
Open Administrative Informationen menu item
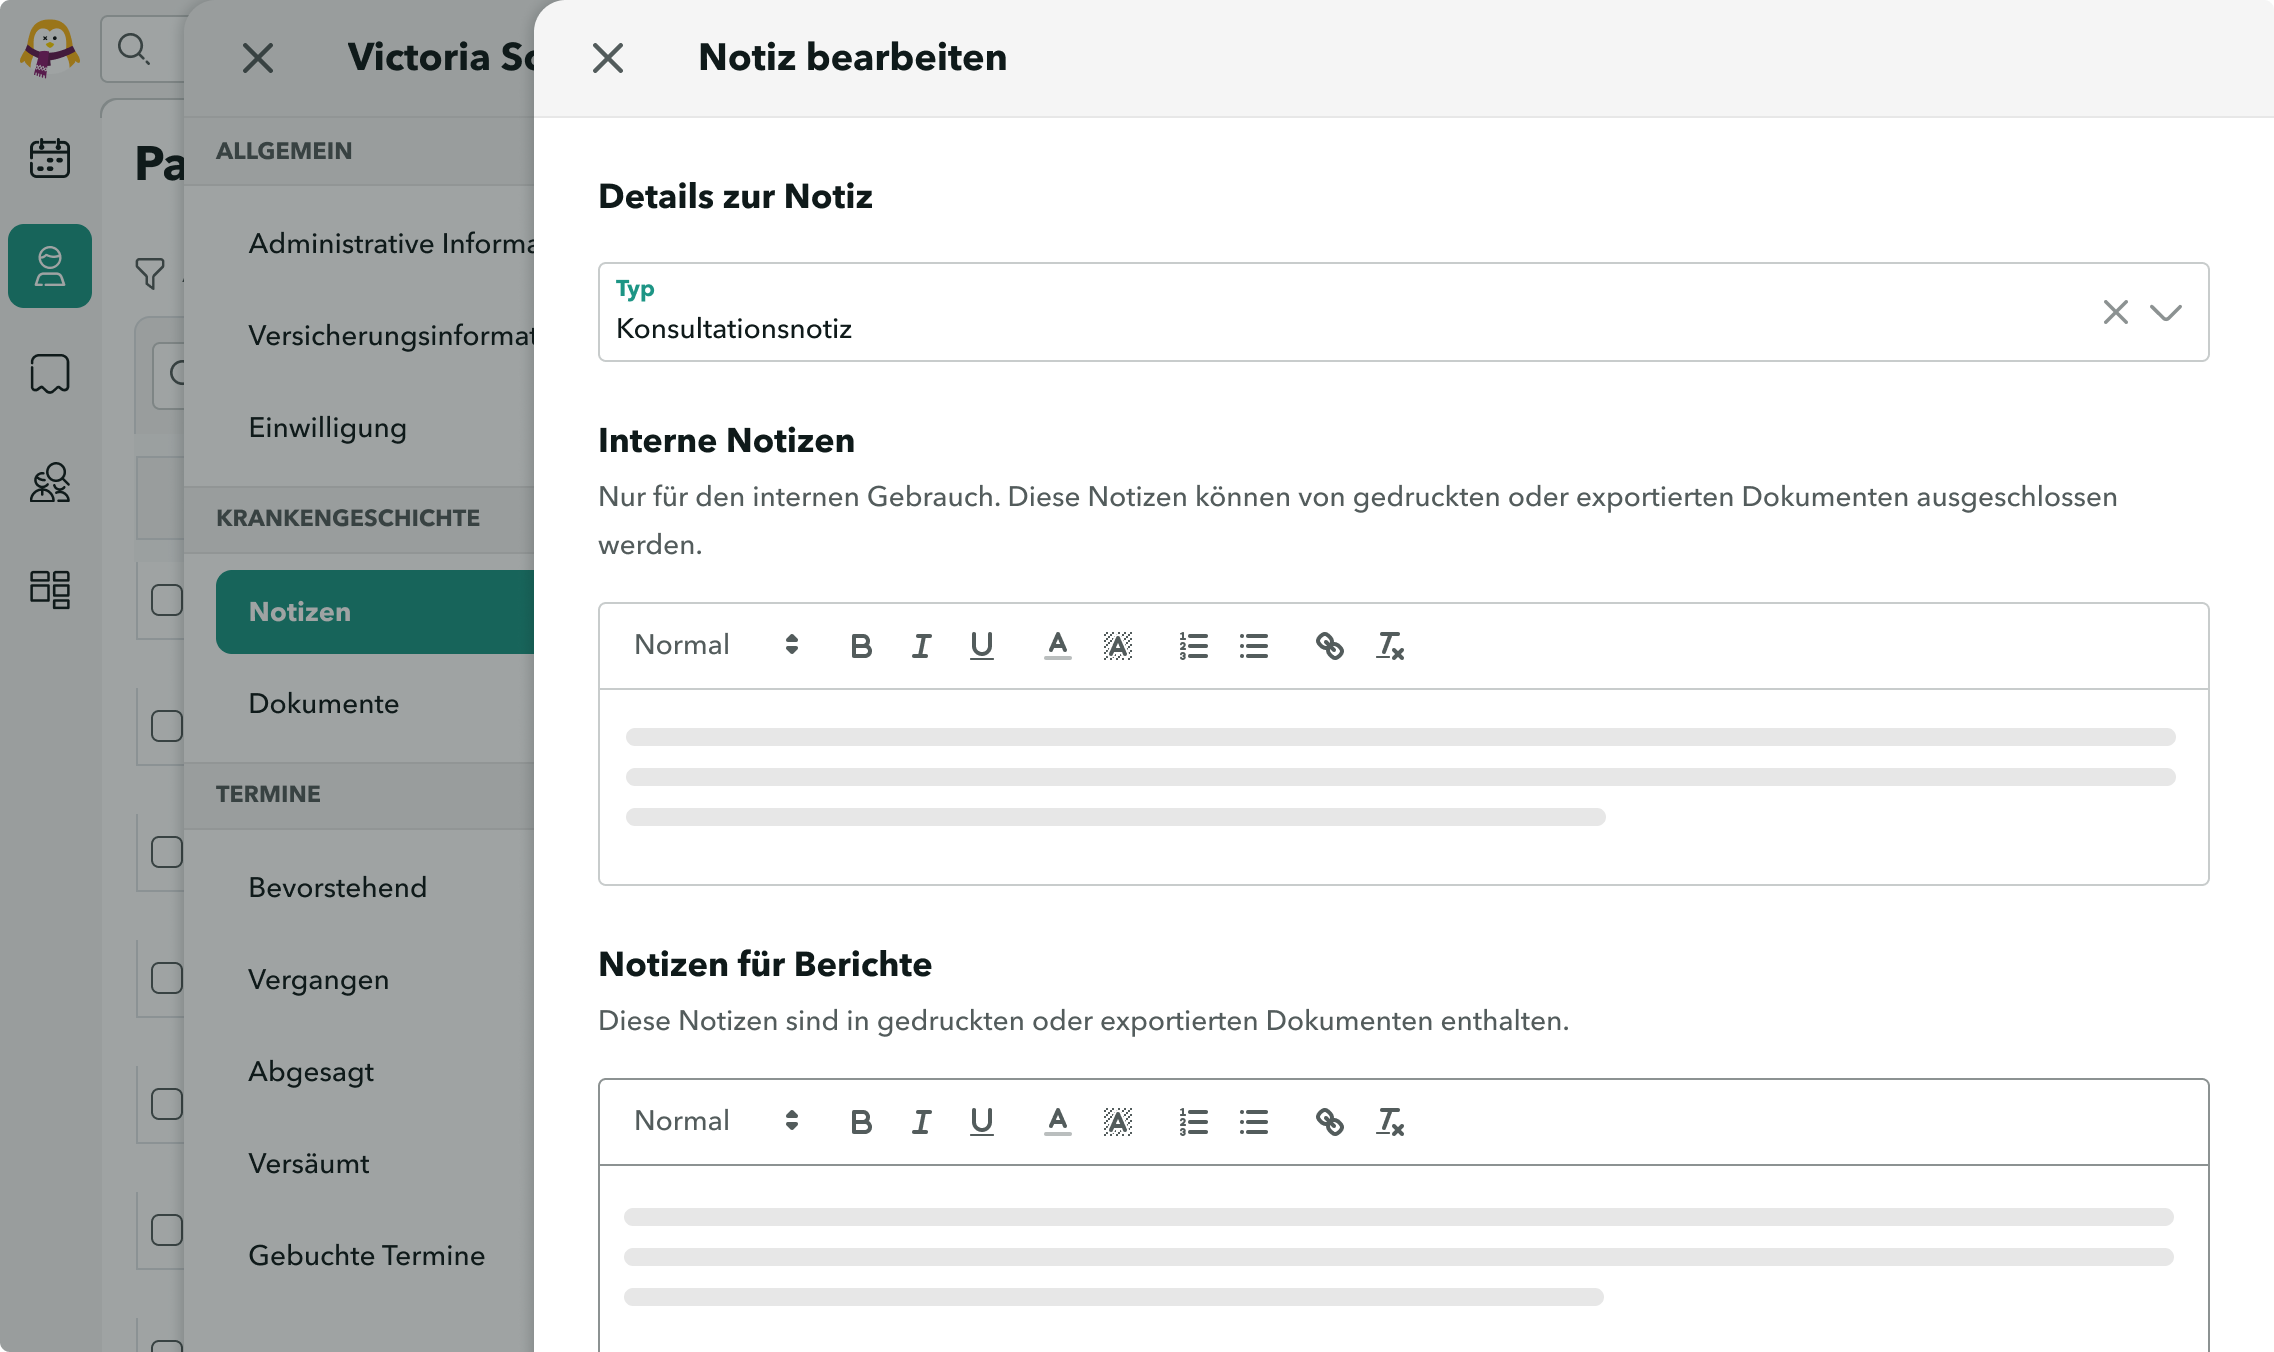[375, 243]
